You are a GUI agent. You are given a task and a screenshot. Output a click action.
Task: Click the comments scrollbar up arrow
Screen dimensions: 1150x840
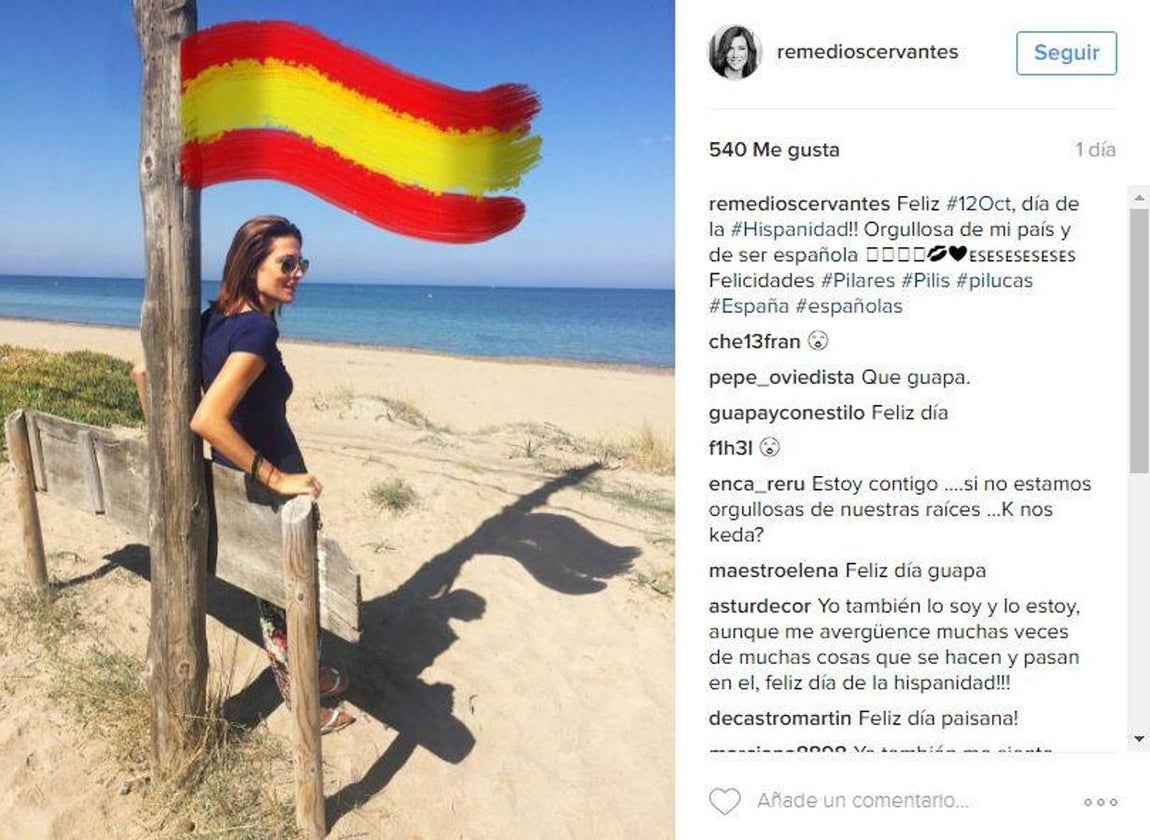(1139, 197)
